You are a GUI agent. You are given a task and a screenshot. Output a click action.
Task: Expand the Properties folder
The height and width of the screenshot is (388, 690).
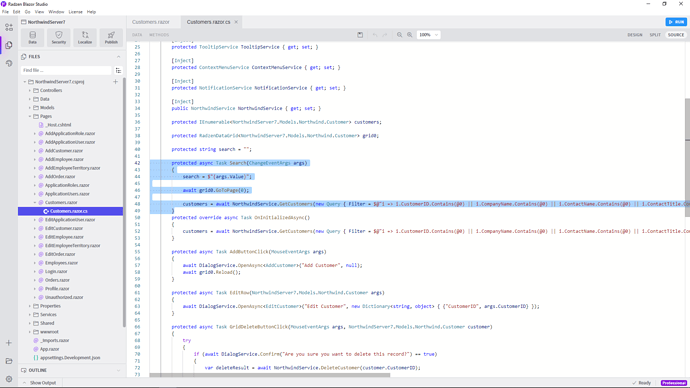click(x=30, y=306)
